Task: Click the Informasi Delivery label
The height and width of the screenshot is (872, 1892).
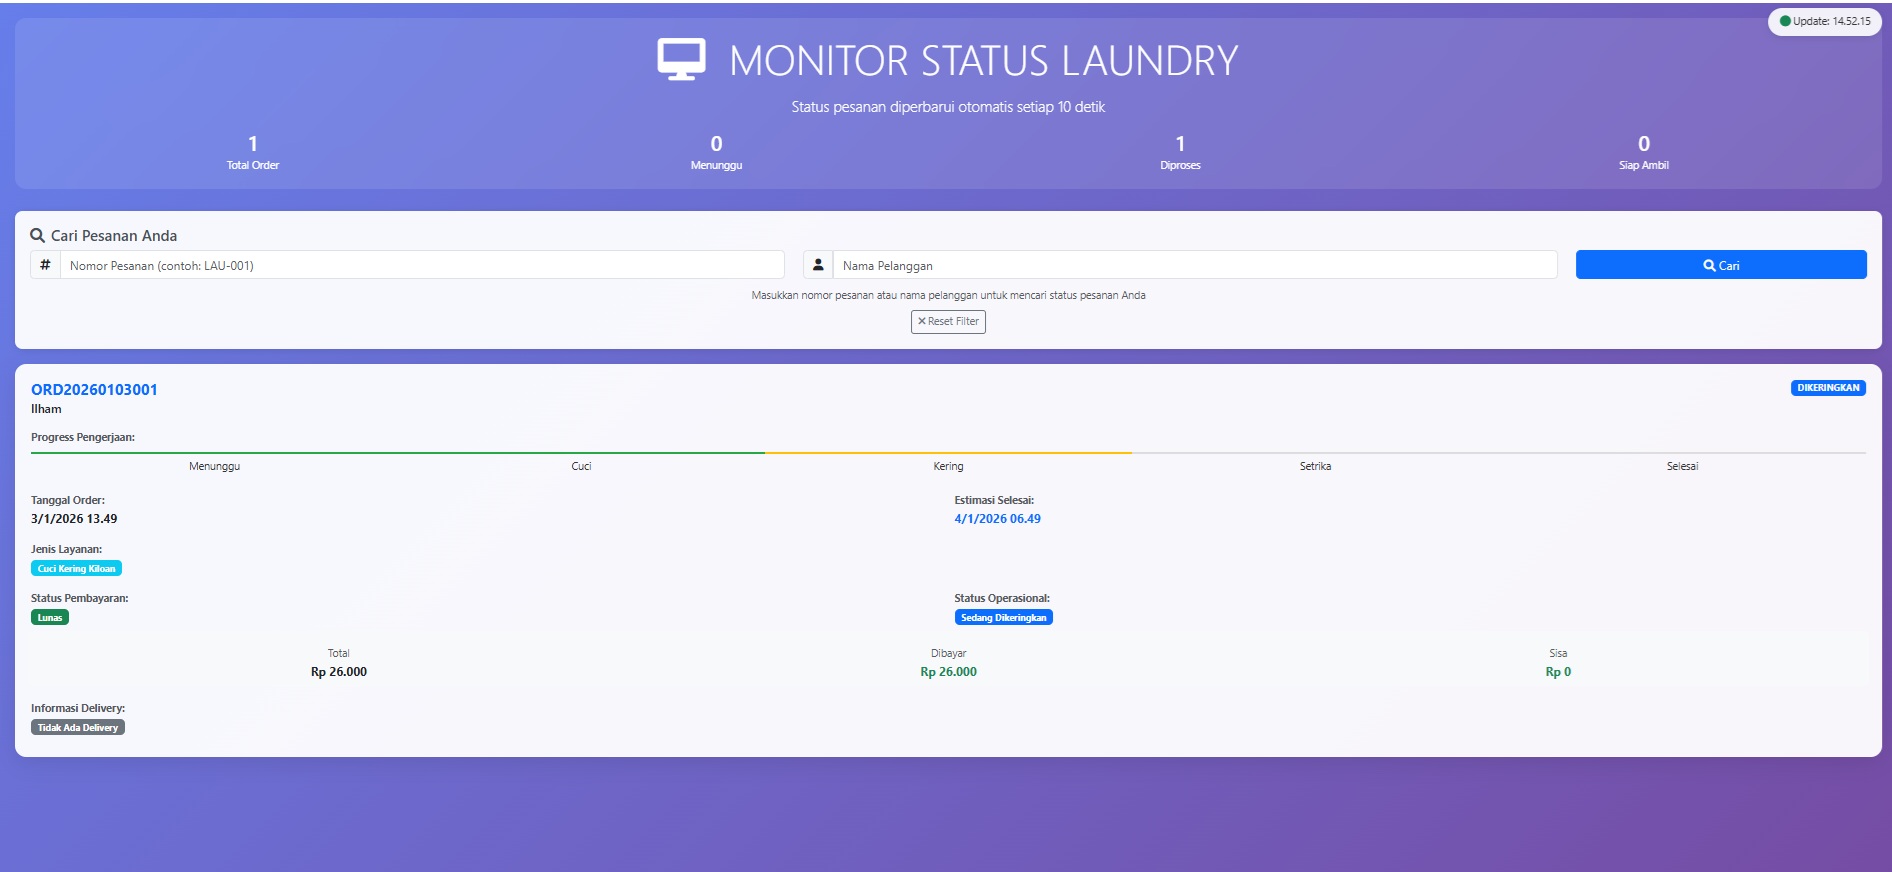Action: click(x=78, y=708)
